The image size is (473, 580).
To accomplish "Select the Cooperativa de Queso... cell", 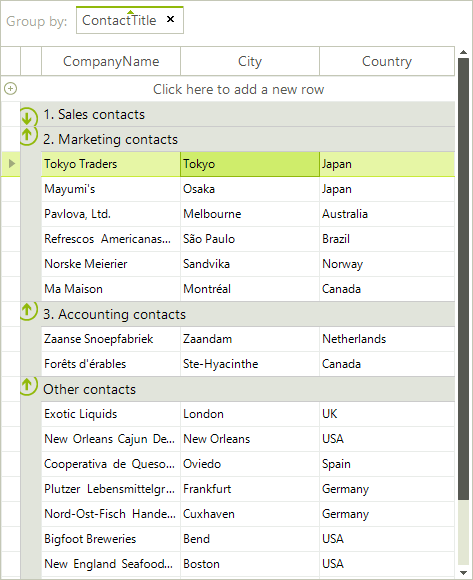I will 111,464.
